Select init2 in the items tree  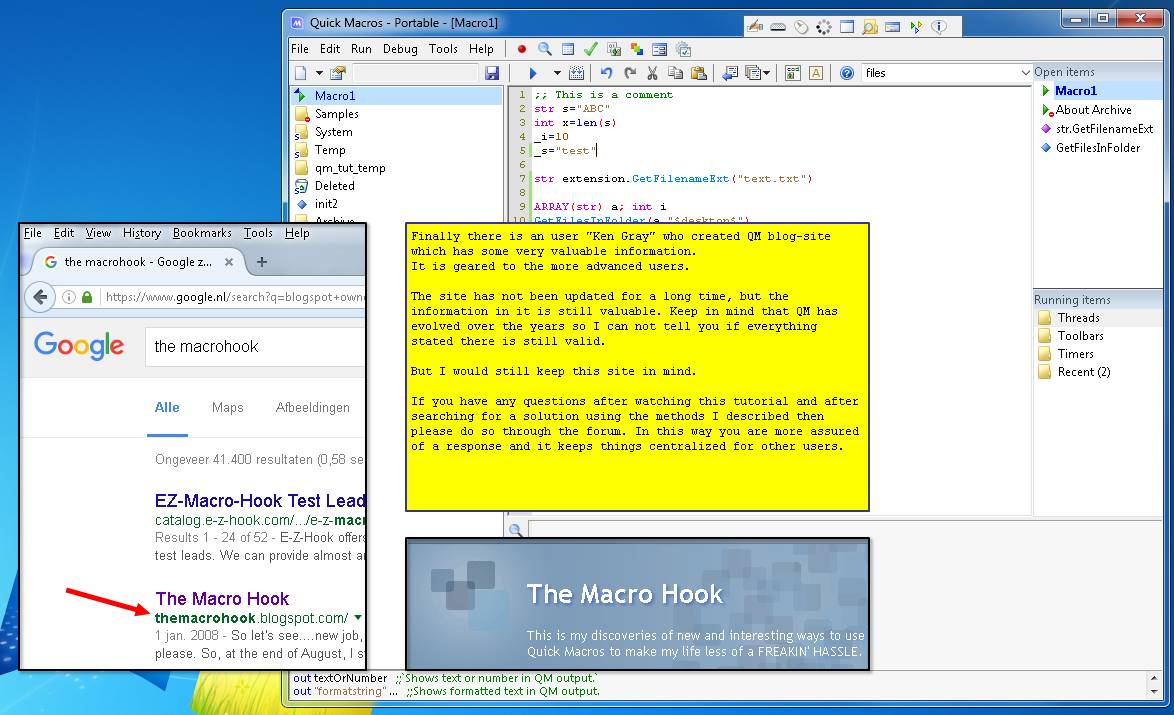coord(326,204)
